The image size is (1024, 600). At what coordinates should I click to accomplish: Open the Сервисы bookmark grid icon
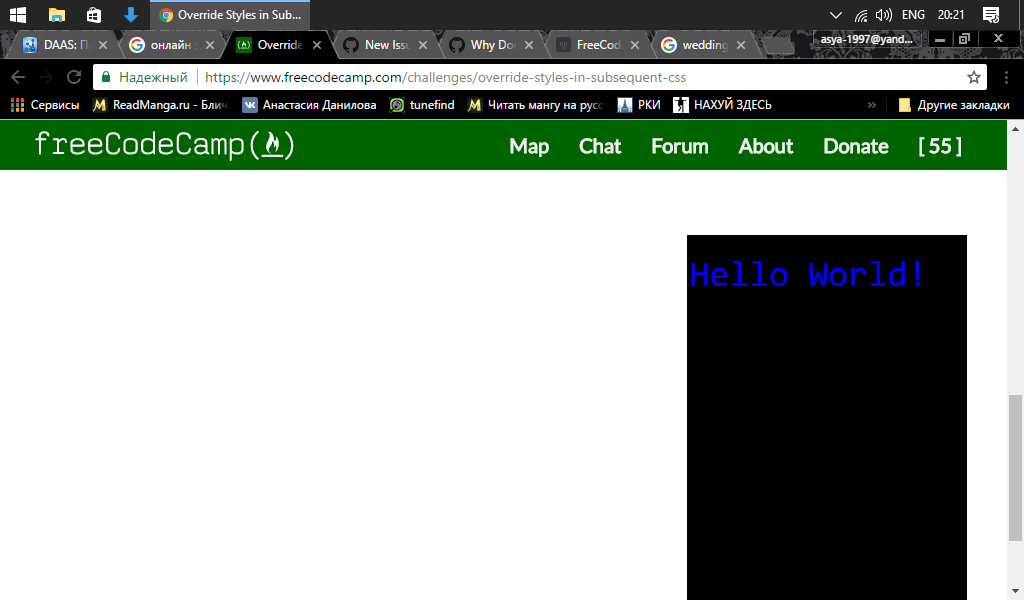[x=16, y=104]
